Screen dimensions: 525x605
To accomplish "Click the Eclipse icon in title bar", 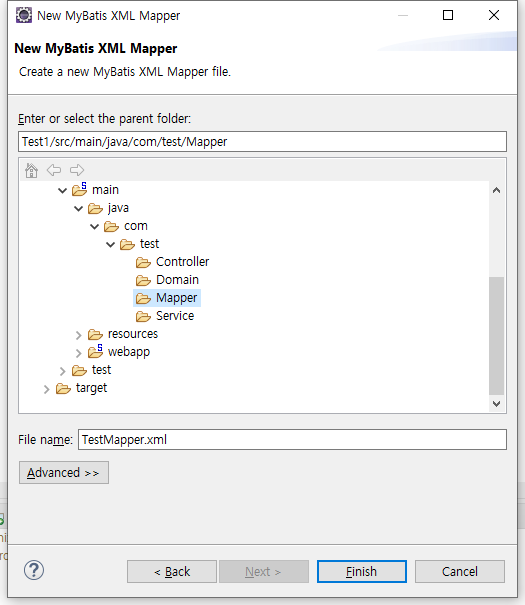I will (24, 15).
